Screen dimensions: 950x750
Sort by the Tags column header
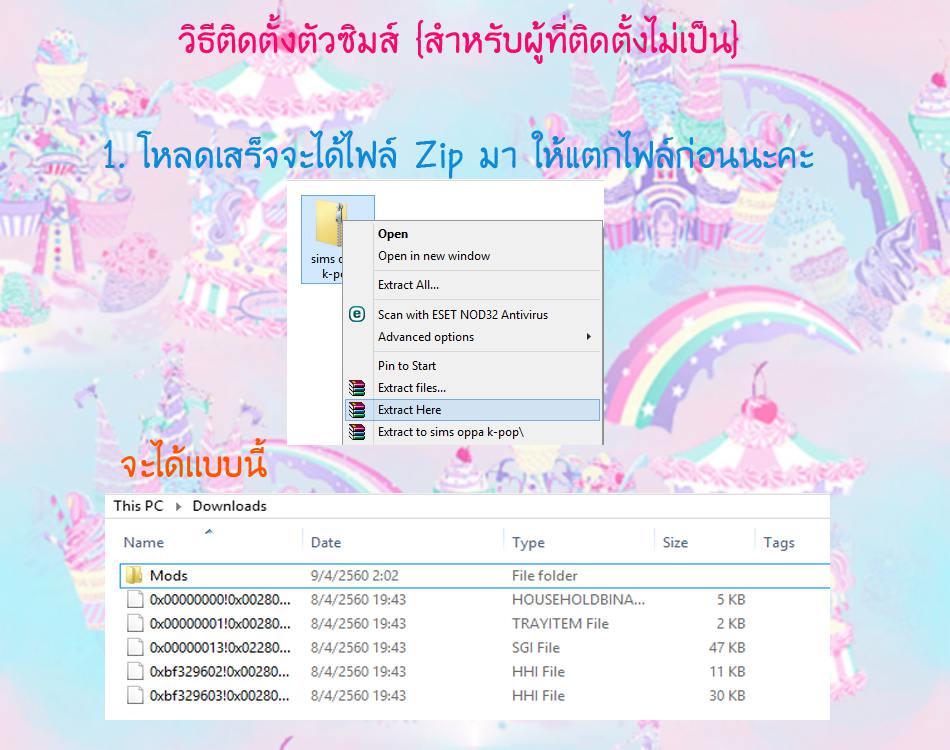[x=779, y=542]
